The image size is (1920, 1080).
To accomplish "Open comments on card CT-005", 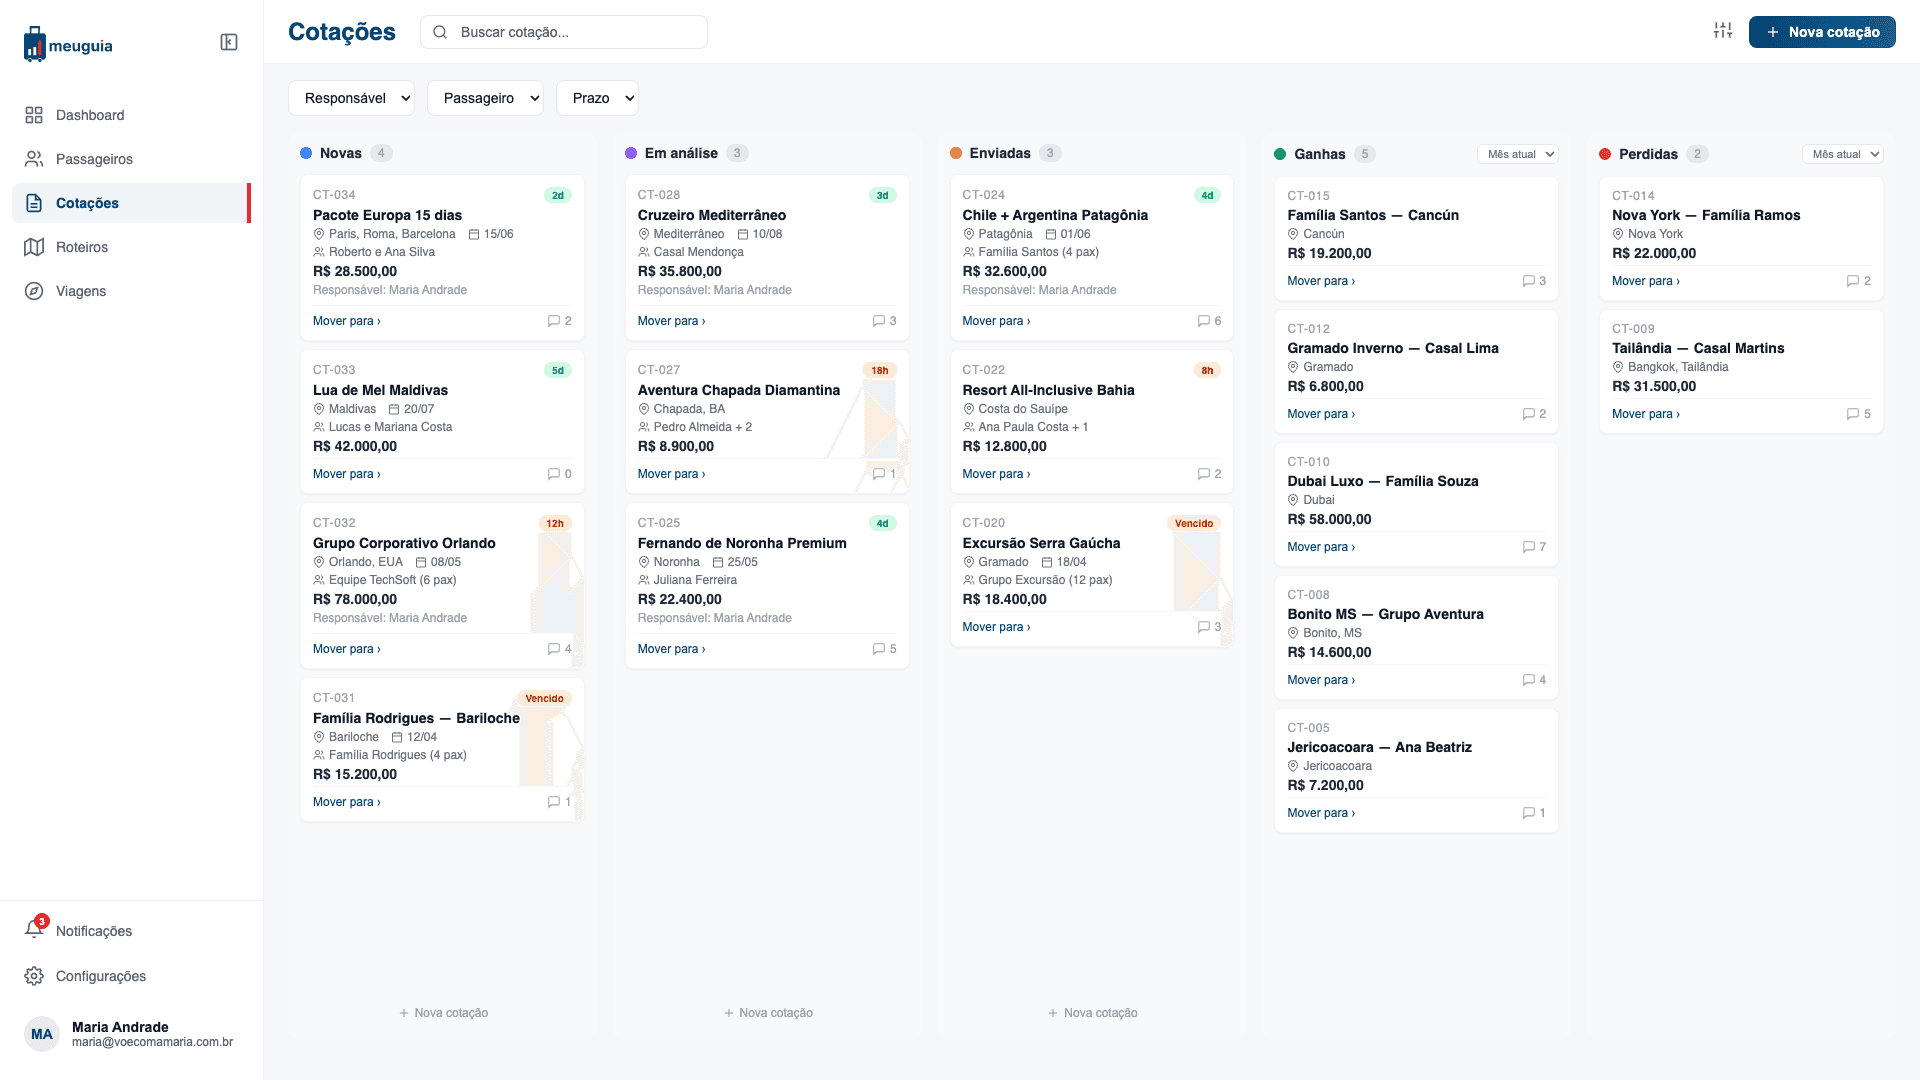I will pyautogui.click(x=1534, y=813).
